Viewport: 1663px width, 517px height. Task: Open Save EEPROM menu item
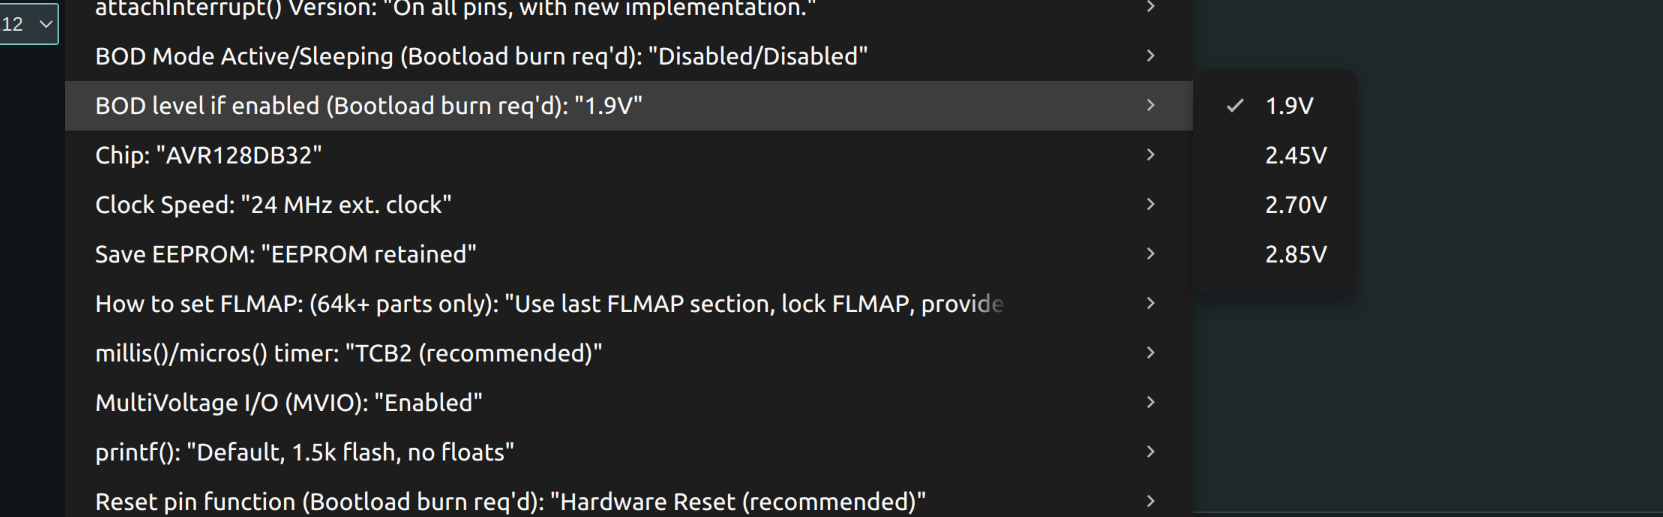285,254
